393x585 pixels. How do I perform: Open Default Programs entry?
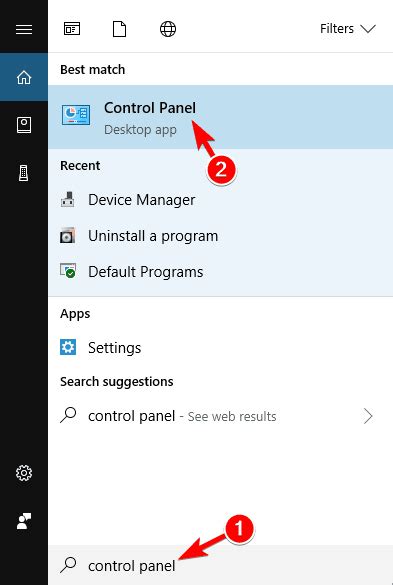click(x=220, y=272)
